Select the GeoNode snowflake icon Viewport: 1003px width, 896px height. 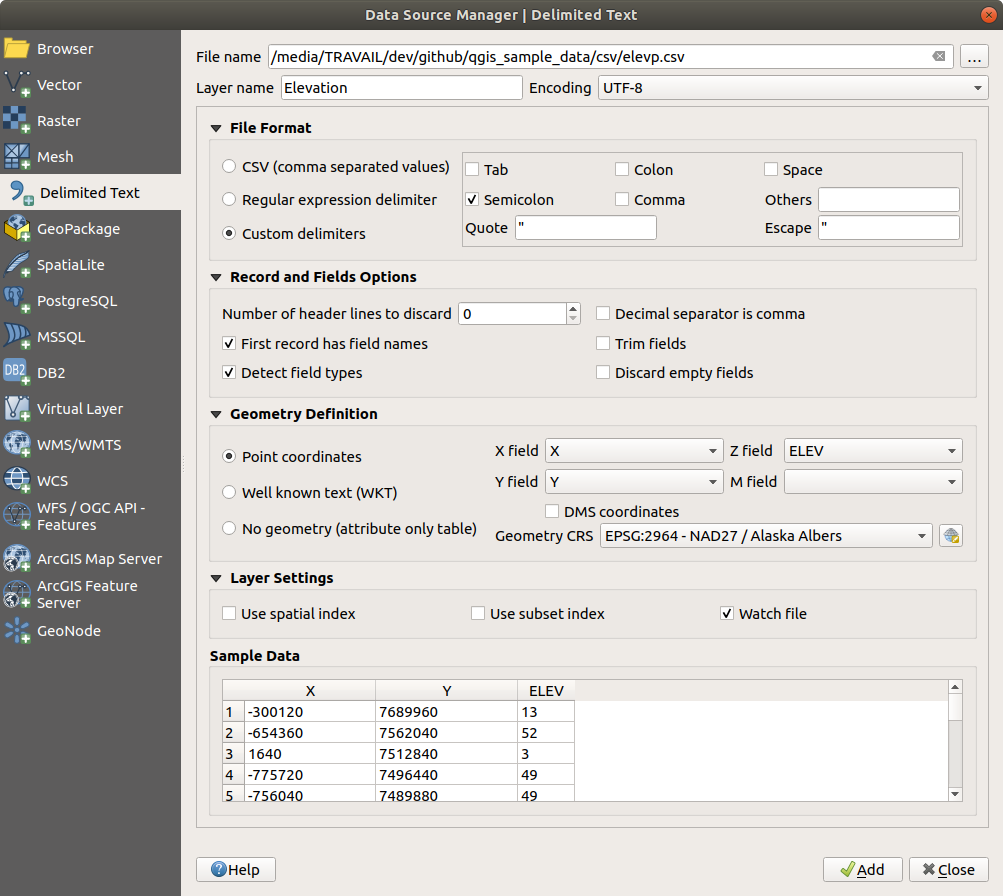click(x=17, y=631)
